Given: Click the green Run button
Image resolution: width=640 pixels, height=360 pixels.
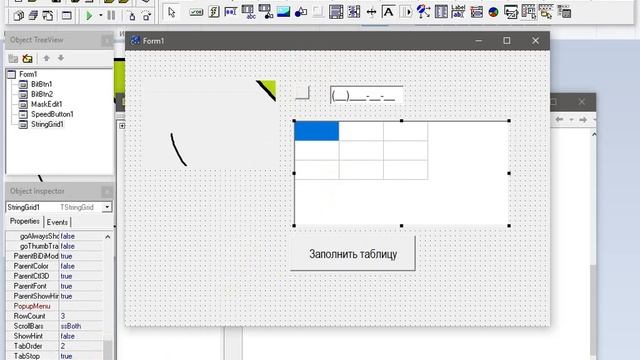Looking at the screenshot, I should click(89, 16).
